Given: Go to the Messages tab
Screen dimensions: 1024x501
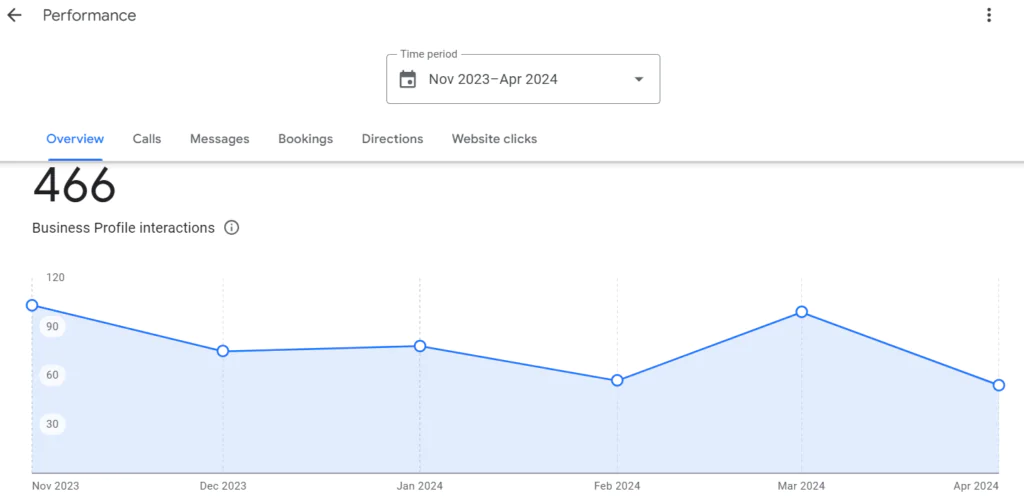Looking at the screenshot, I should click(219, 139).
